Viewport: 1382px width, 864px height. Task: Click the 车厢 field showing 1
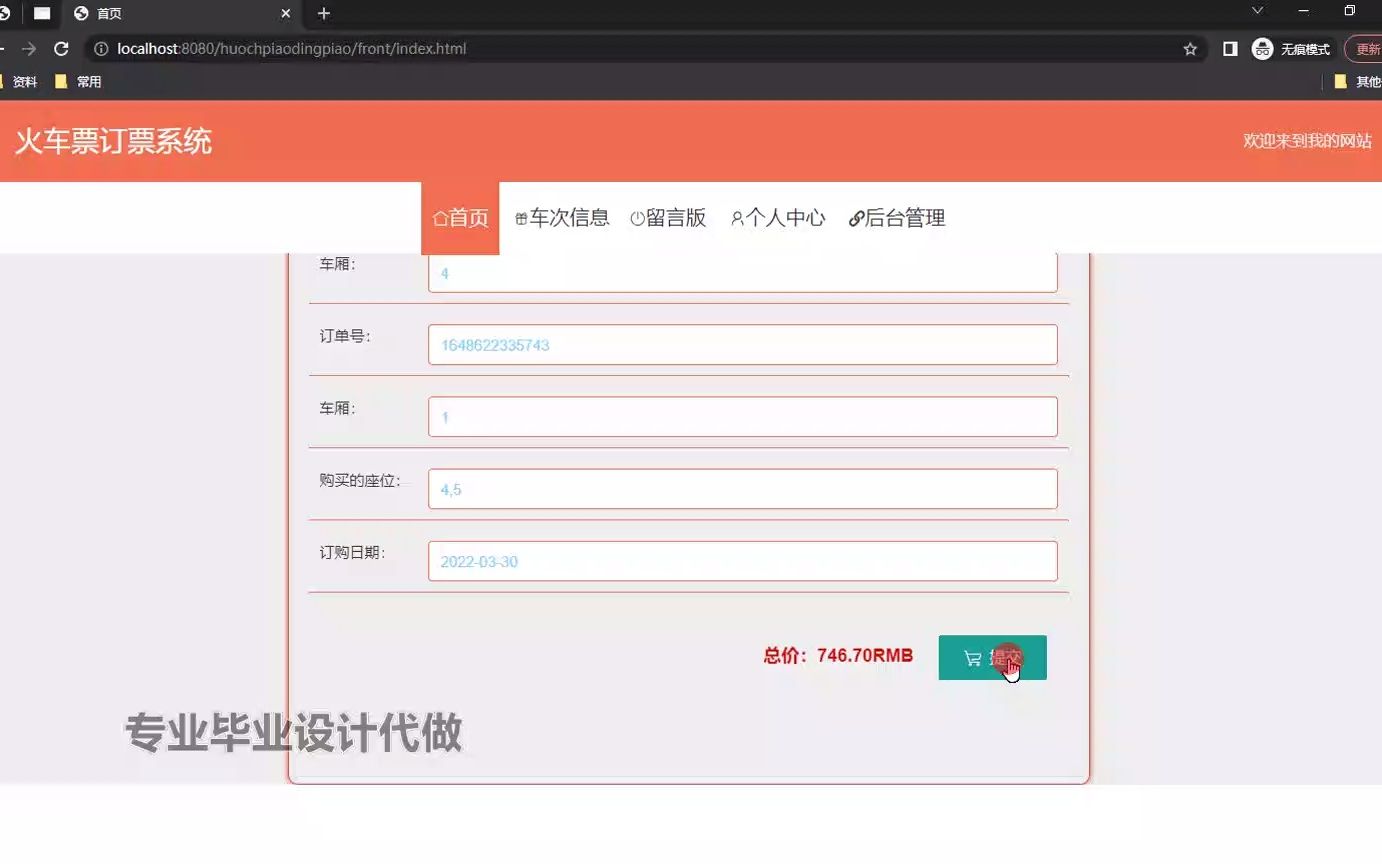(743, 417)
